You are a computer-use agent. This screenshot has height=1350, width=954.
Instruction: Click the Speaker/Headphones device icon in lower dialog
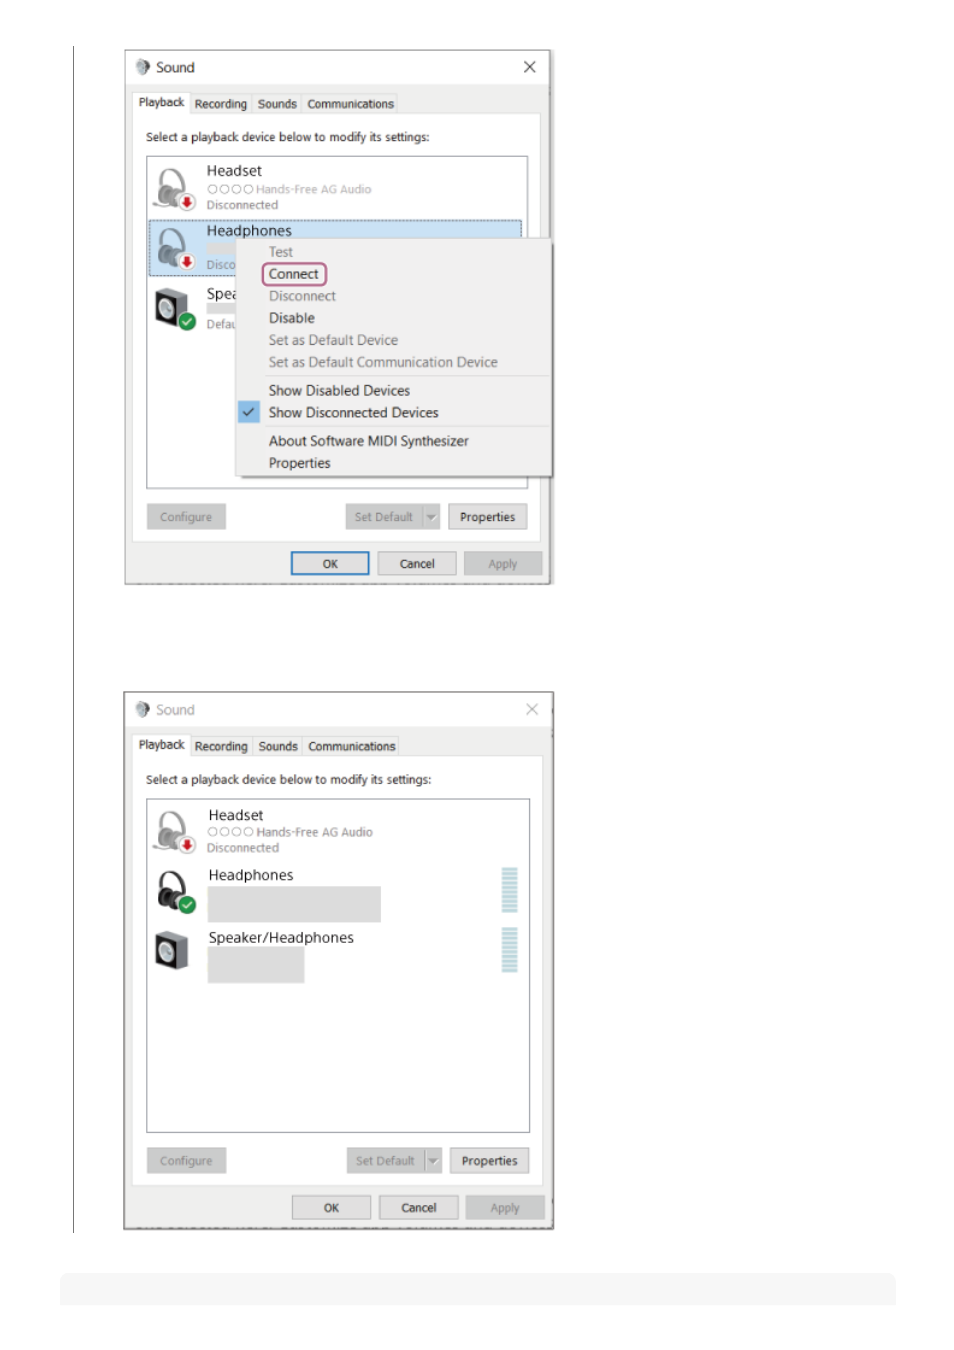click(172, 950)
